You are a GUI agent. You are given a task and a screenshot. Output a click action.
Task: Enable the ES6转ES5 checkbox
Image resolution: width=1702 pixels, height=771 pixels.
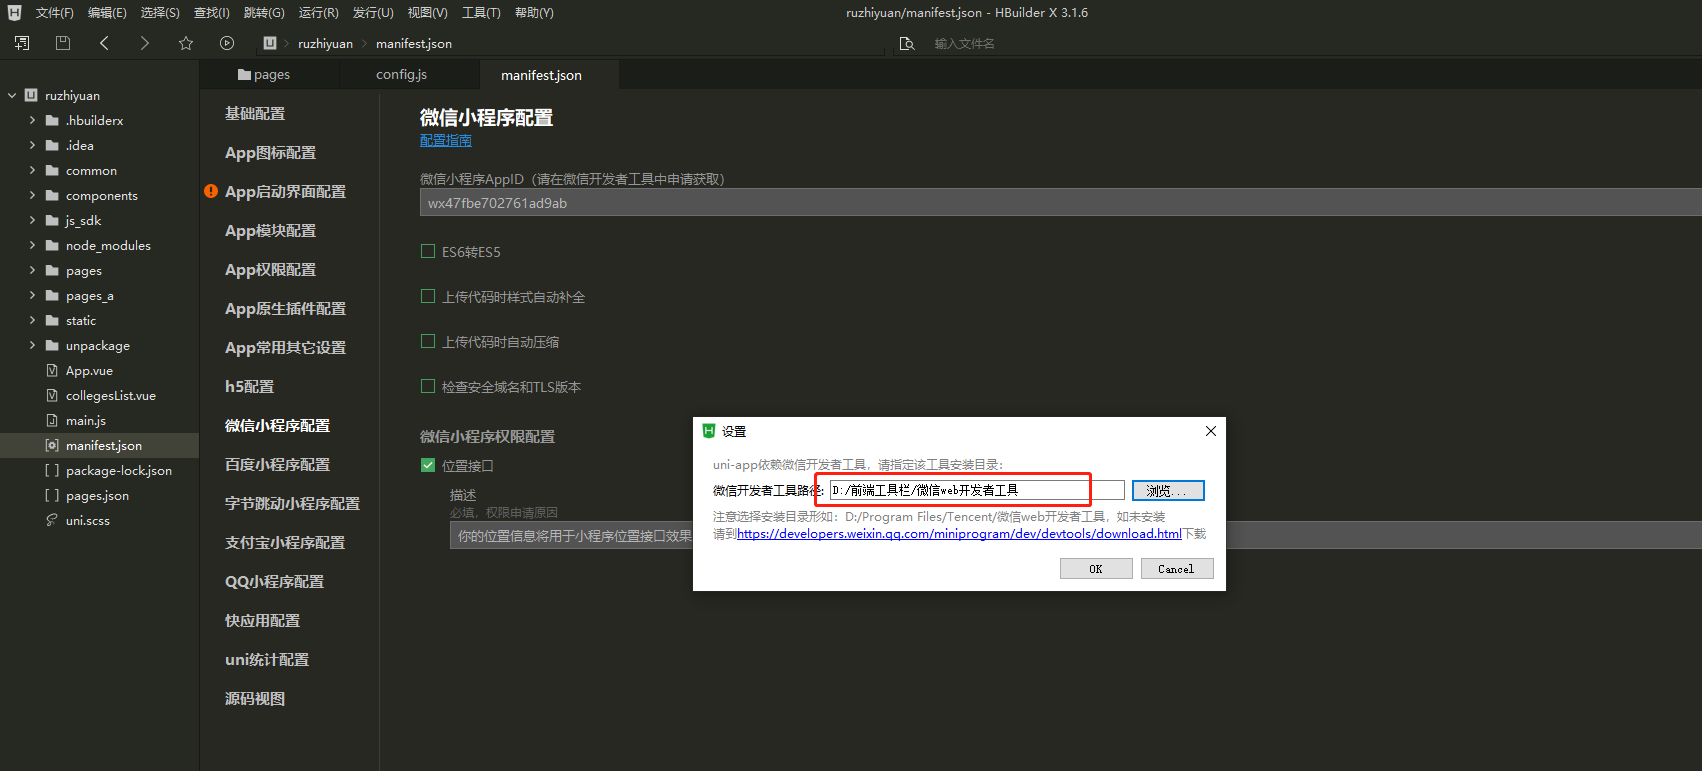click(x=428, y=251)
